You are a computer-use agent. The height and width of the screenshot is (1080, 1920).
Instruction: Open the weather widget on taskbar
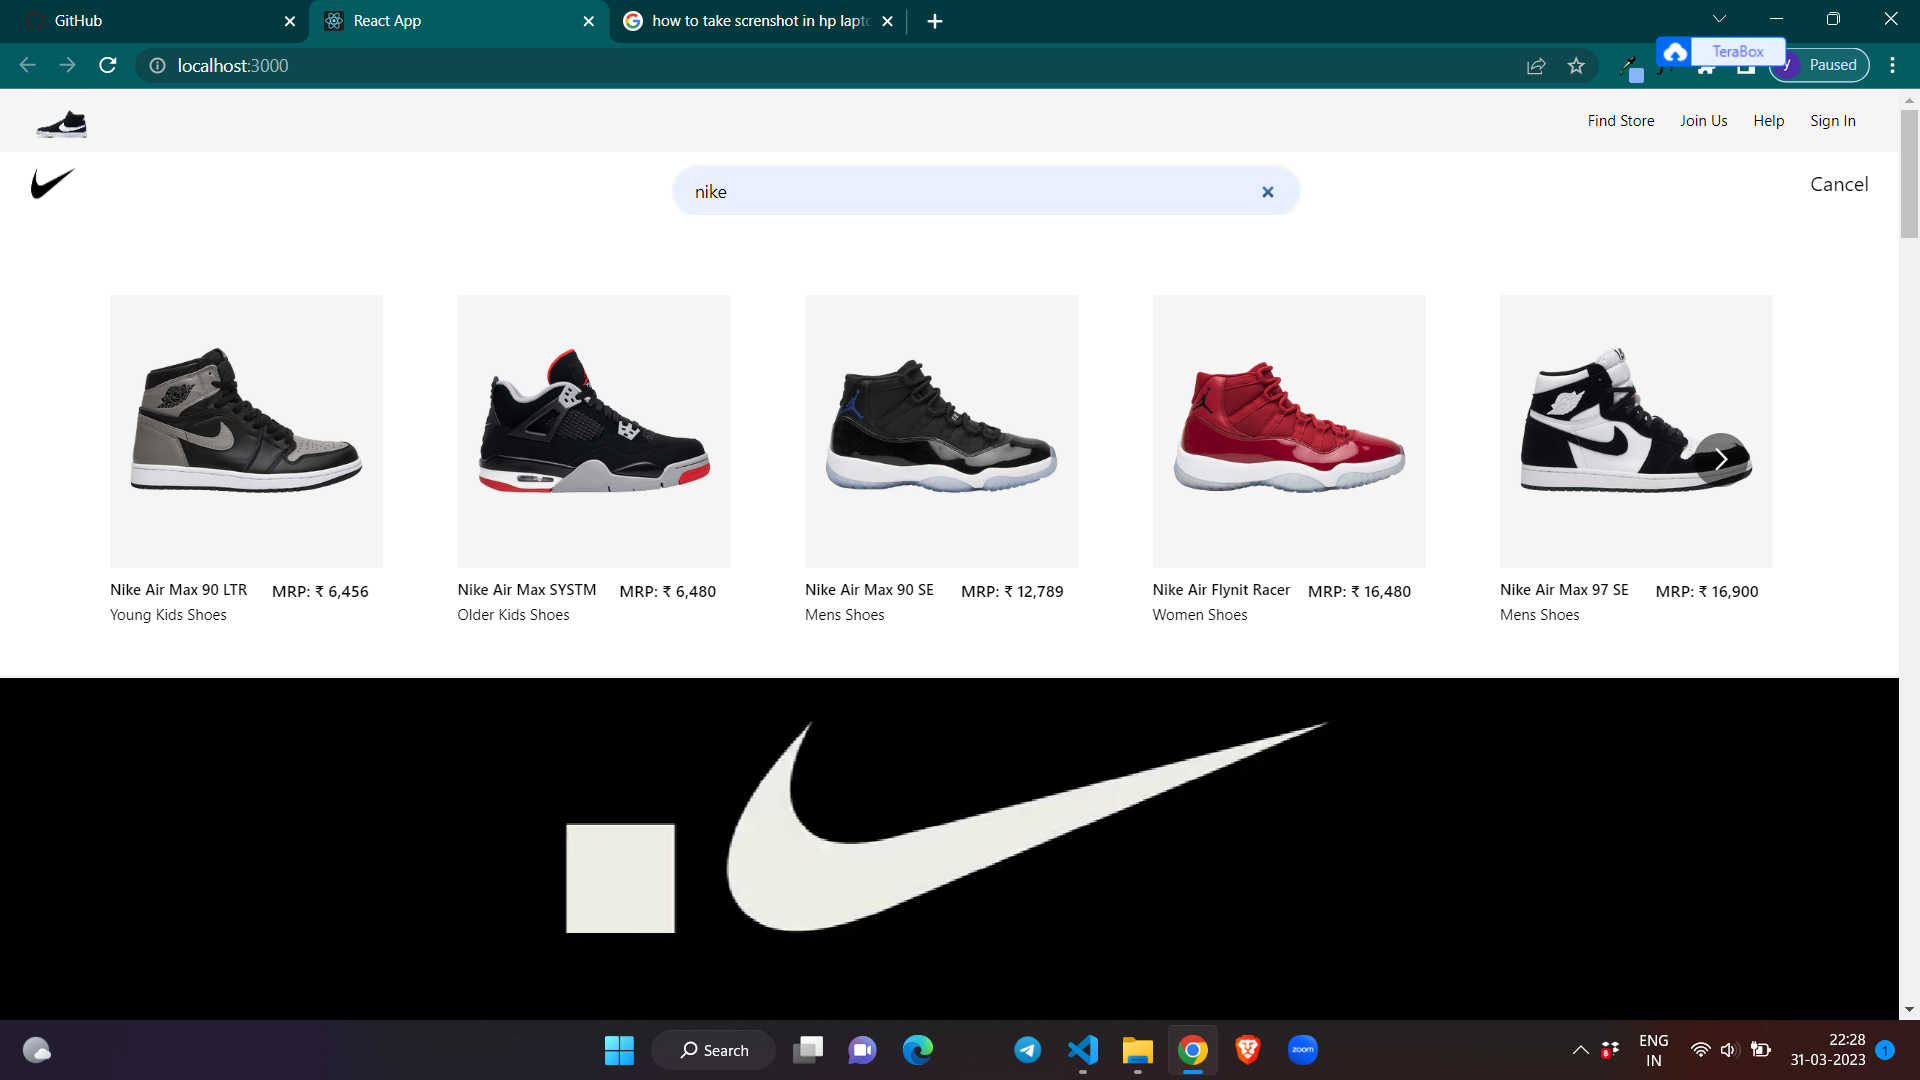37,1050
